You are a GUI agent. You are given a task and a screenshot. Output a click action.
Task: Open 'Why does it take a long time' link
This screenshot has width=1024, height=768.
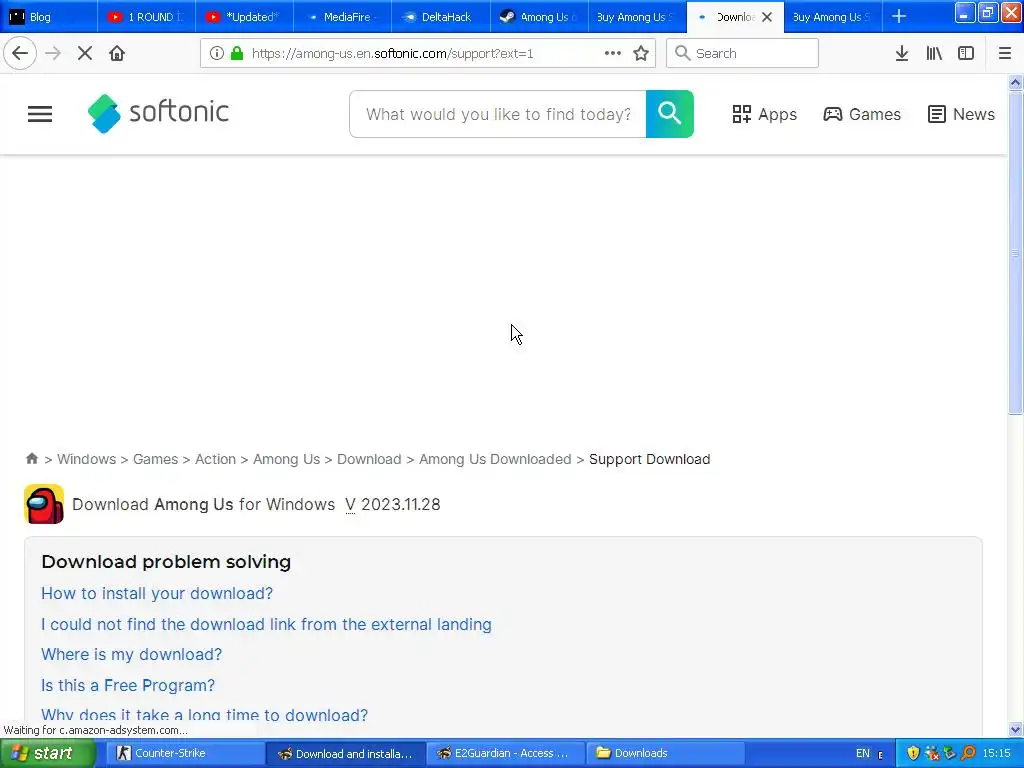pyautogui.click(x=204, y=715)
